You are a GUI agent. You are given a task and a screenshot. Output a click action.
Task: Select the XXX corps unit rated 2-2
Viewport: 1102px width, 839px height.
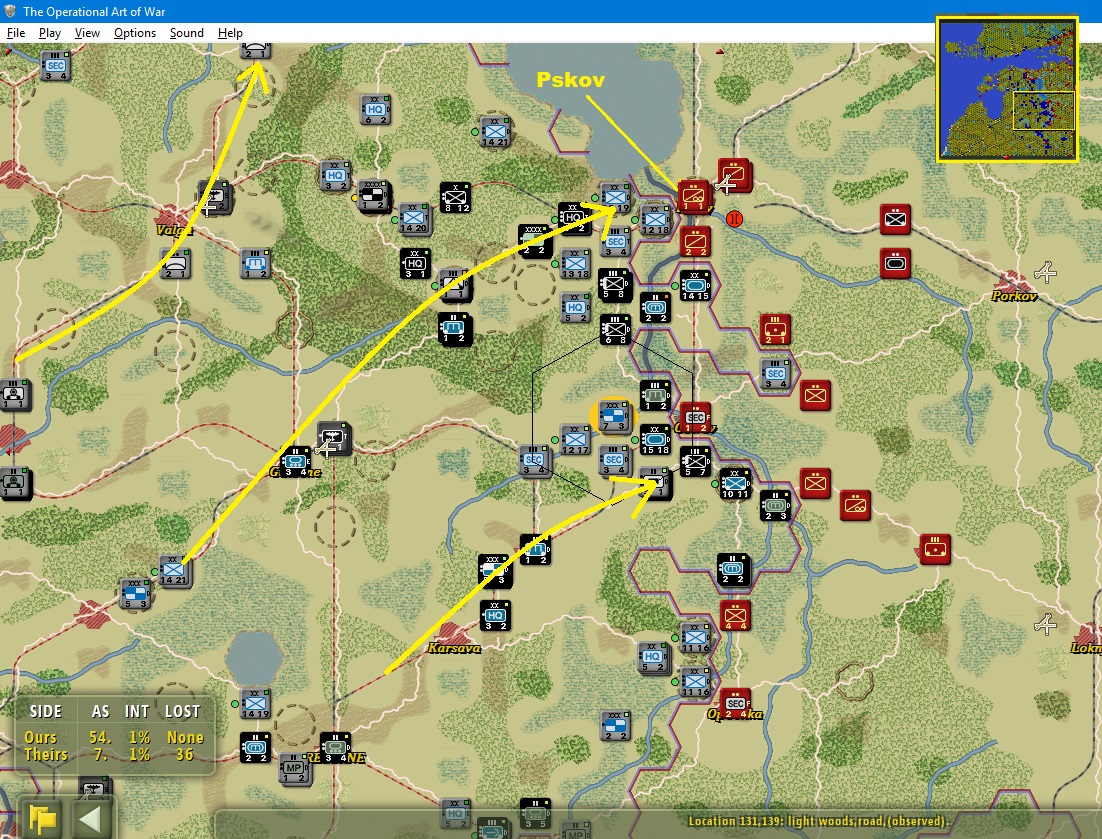click(x=616, y=726)
